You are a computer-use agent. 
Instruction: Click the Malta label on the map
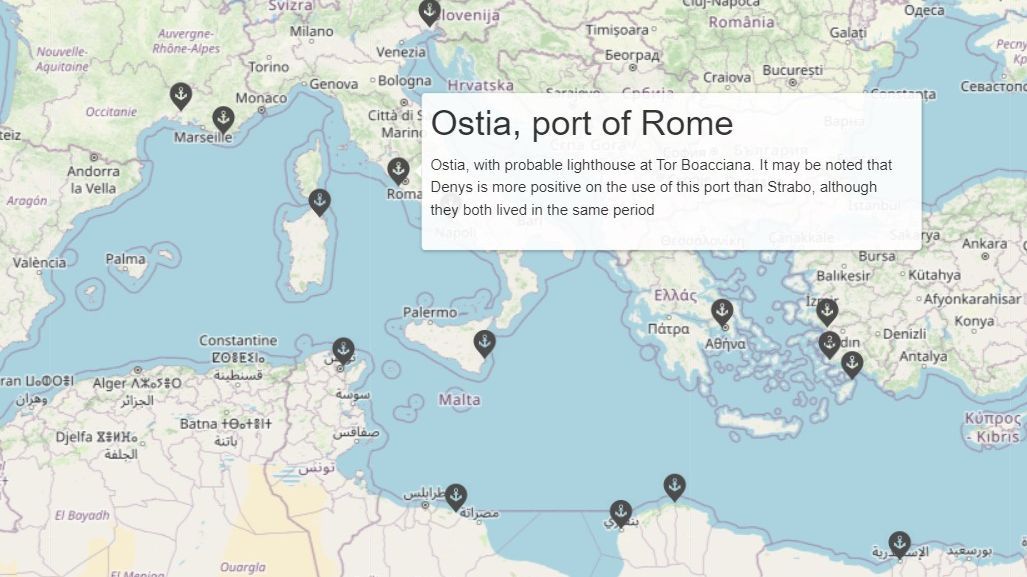point(459,400)
